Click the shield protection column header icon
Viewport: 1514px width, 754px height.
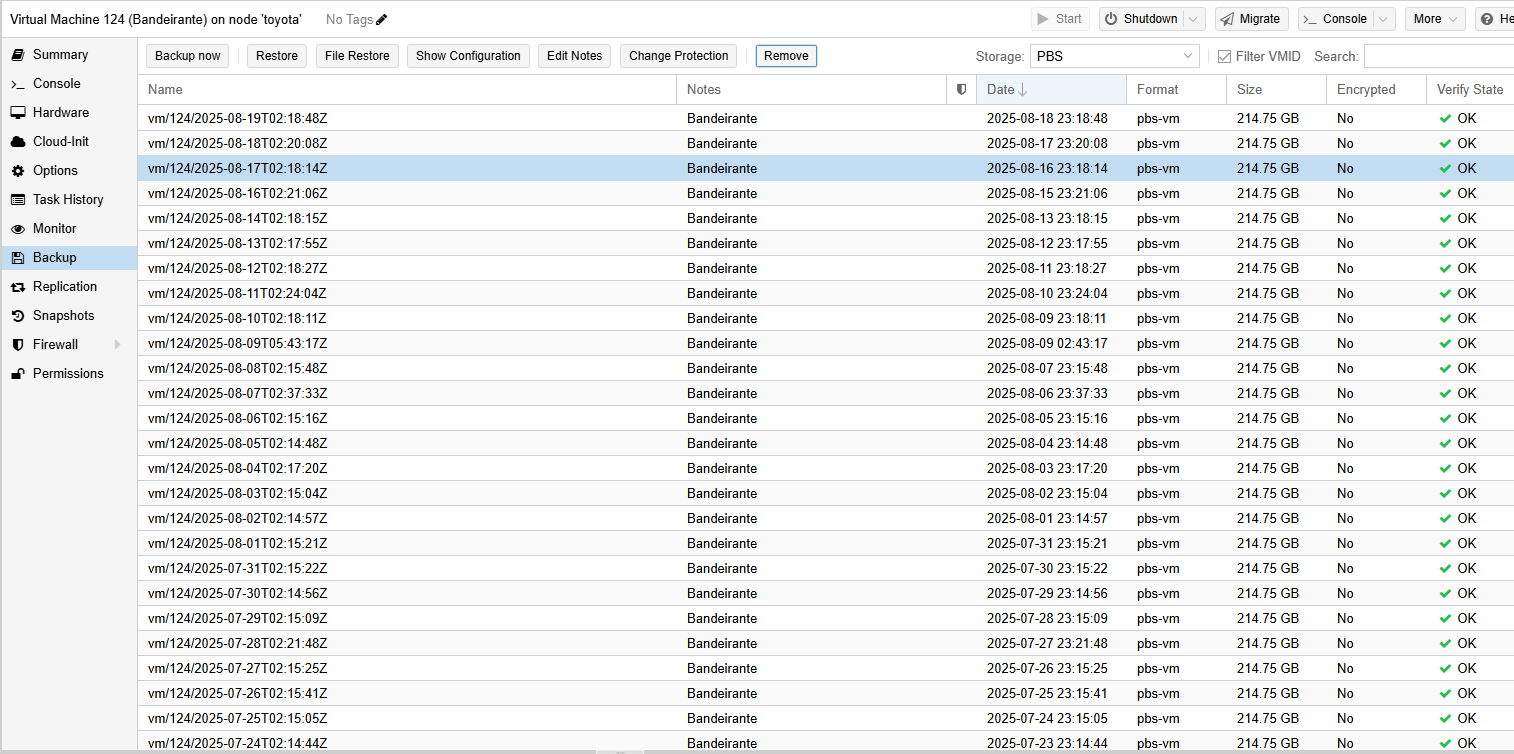click(x=961, y=89)
